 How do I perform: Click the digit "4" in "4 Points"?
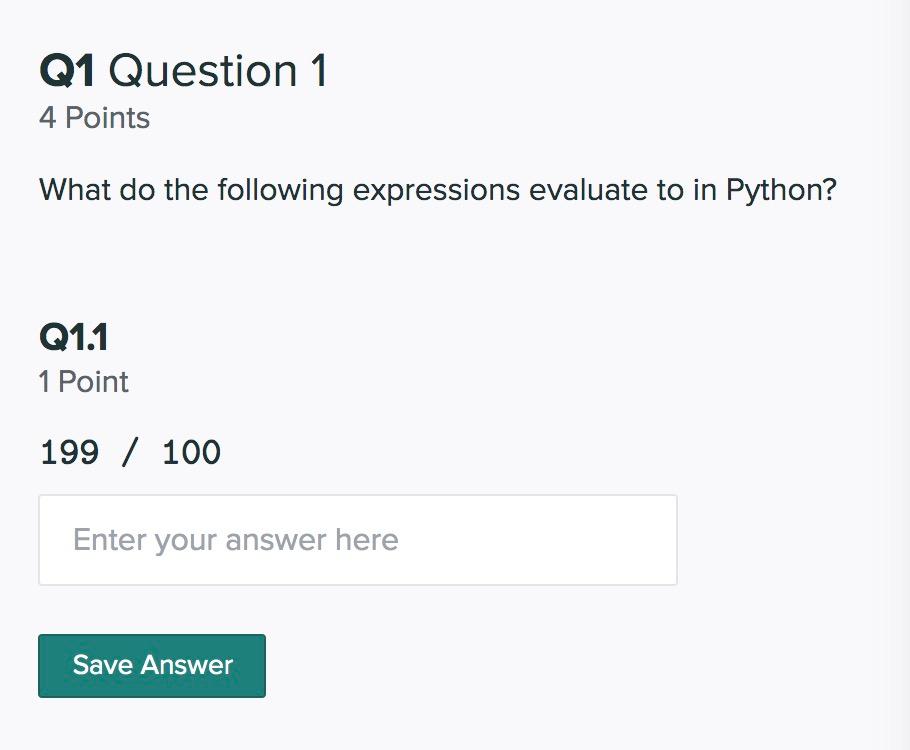point(47,118)
